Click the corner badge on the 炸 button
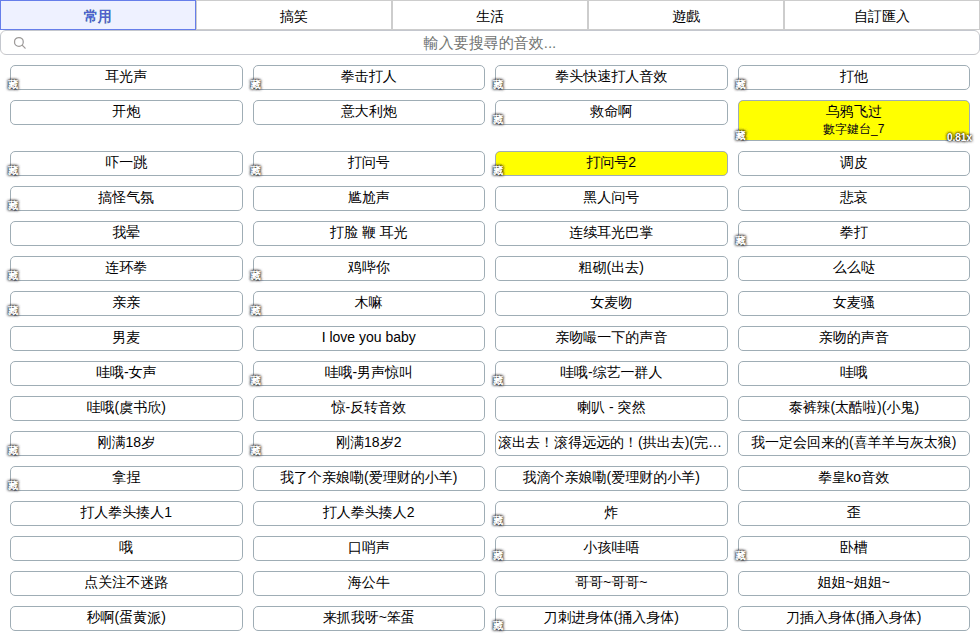Viewport: 980px width, 640px height. coord(498,521)
